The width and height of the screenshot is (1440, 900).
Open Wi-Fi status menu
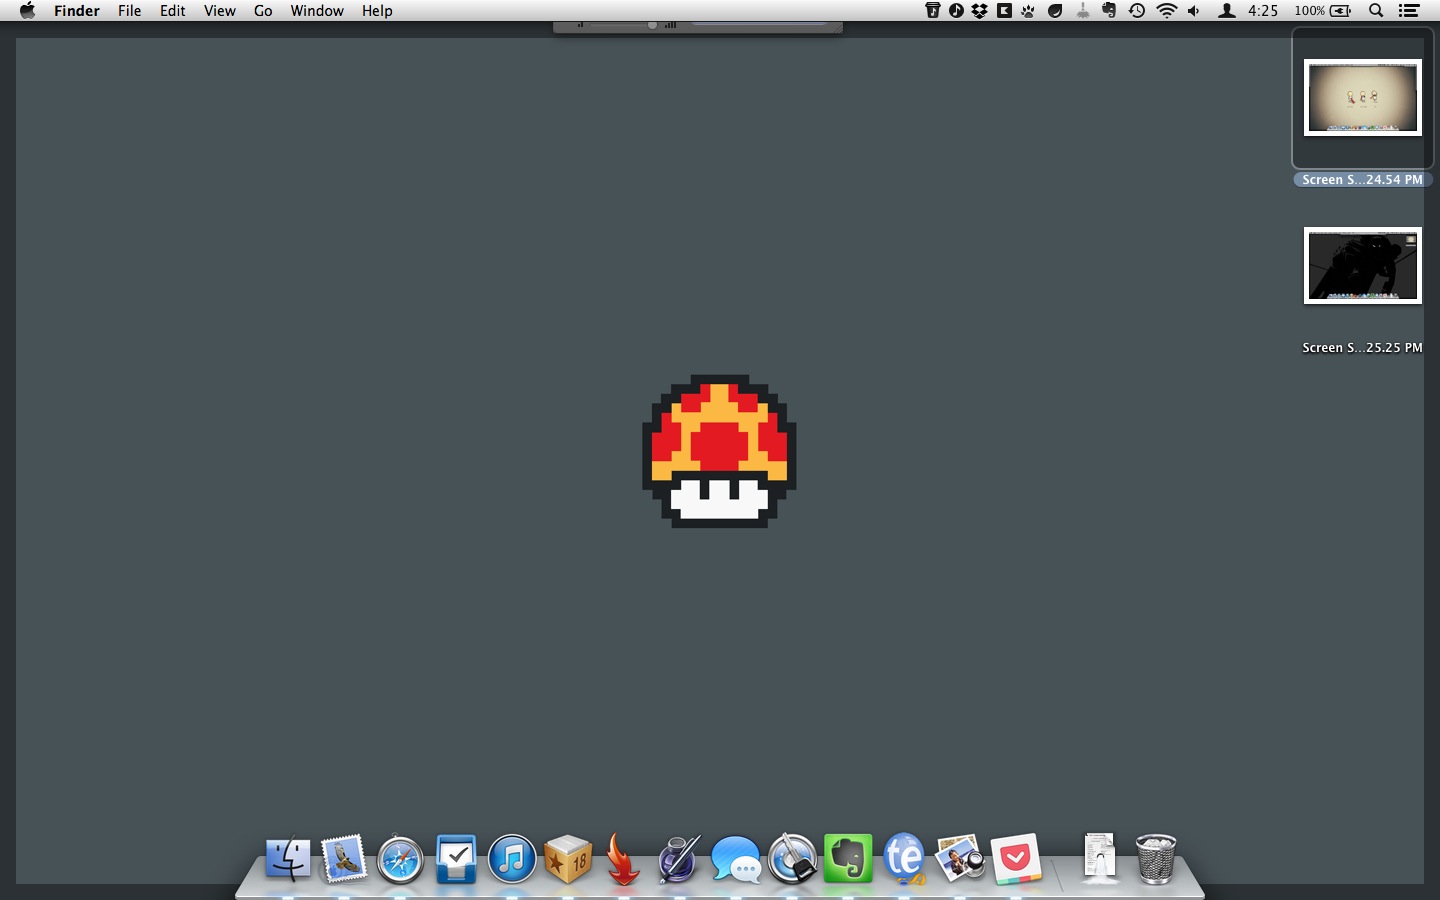point(1166,11)
